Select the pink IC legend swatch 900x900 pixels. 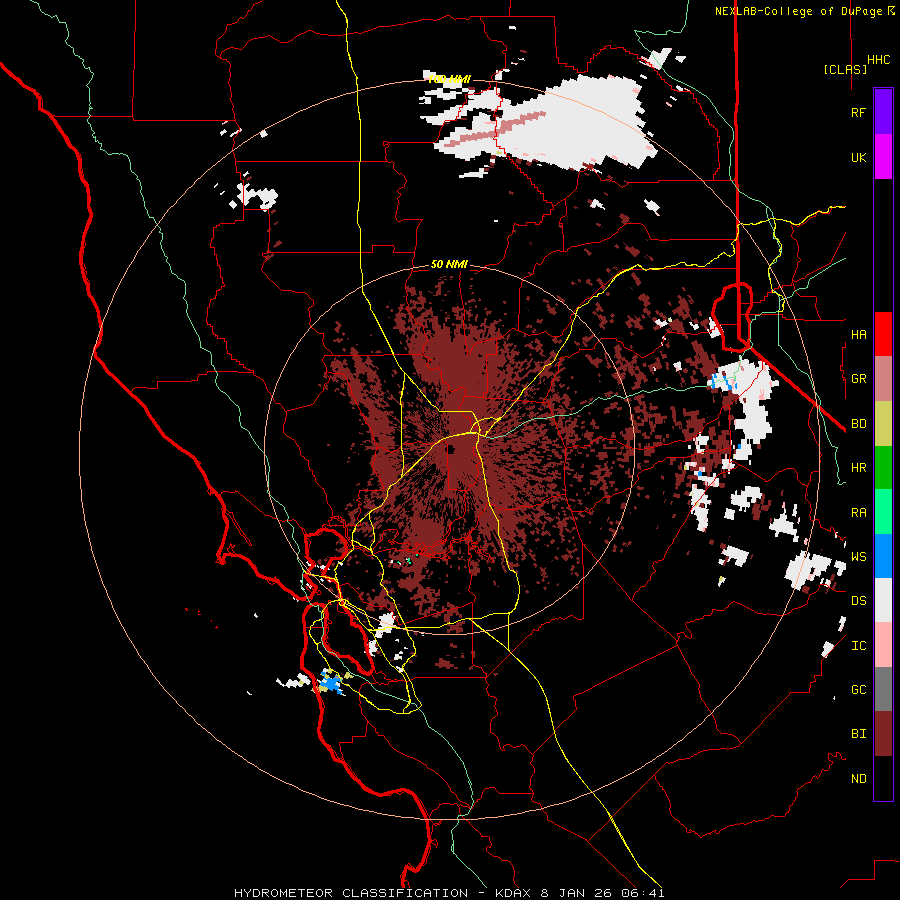(x=883, y=645)
